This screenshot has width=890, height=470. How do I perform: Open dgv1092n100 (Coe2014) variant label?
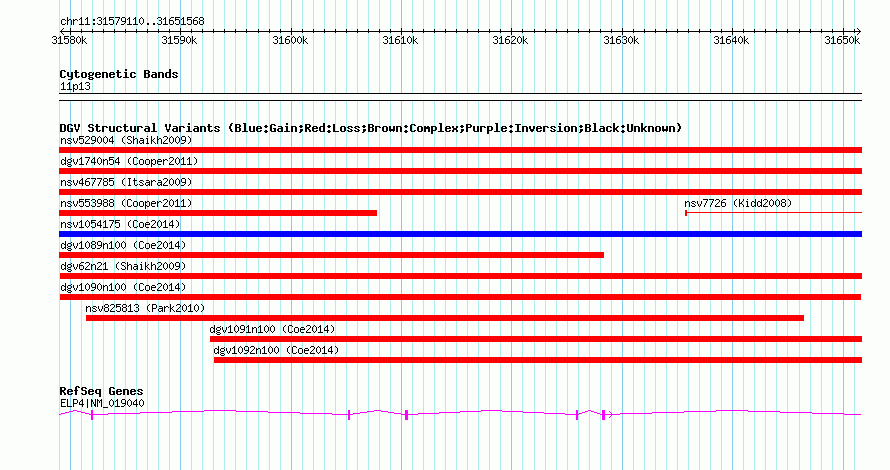click(276, 350)
